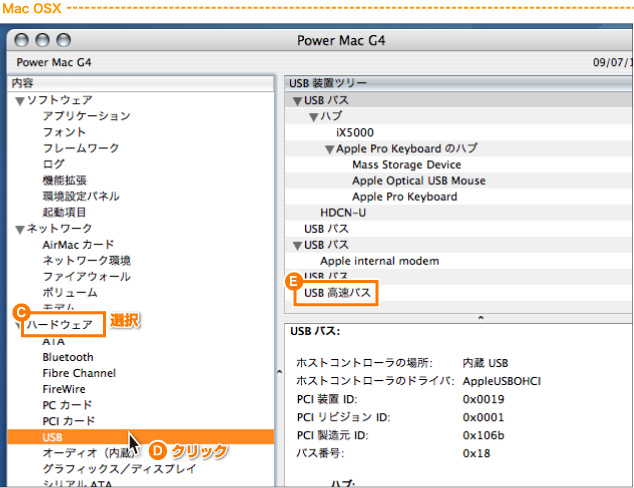The height and width of the screenshot is (488, 634).
Task: Select Bluetooth in the hardware list
Action: [x=68, y=357]
